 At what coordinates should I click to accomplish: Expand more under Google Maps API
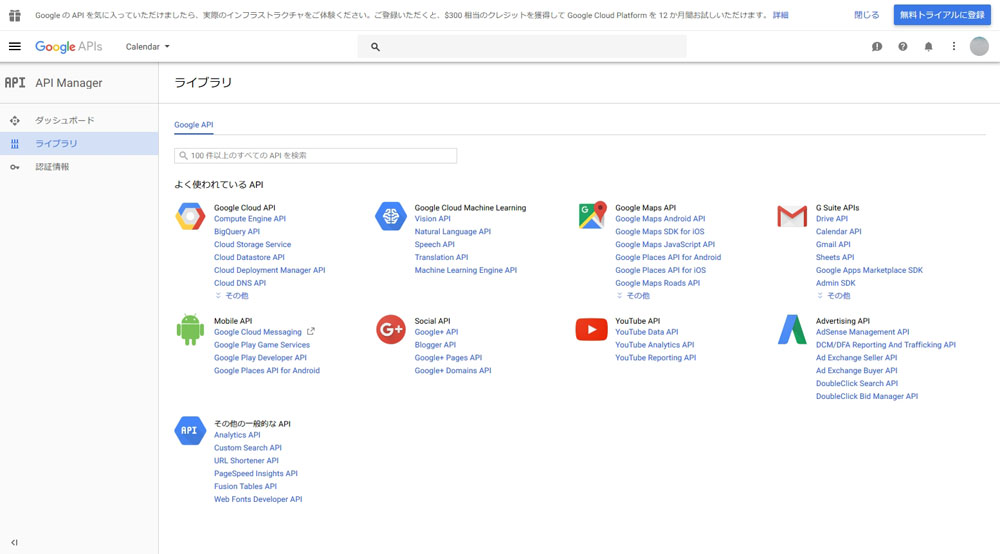(633, 296)
